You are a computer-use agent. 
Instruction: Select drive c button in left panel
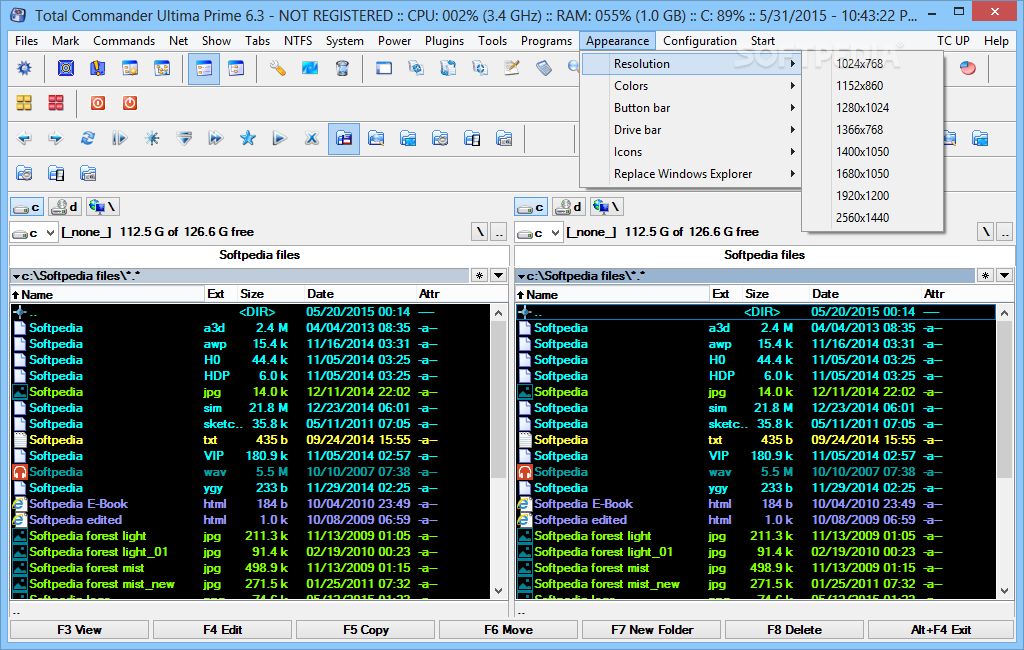coord(27,207)
